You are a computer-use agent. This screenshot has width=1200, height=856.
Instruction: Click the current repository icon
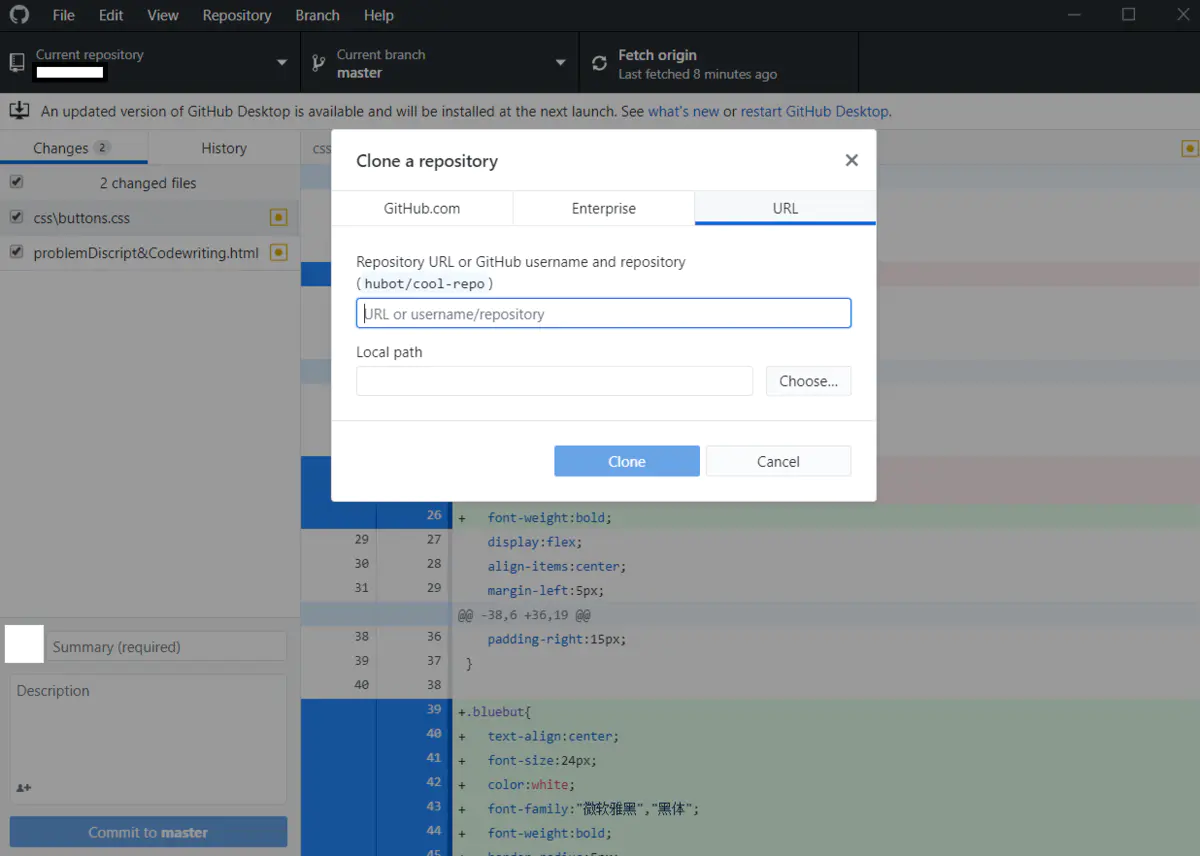coord(17,63)
